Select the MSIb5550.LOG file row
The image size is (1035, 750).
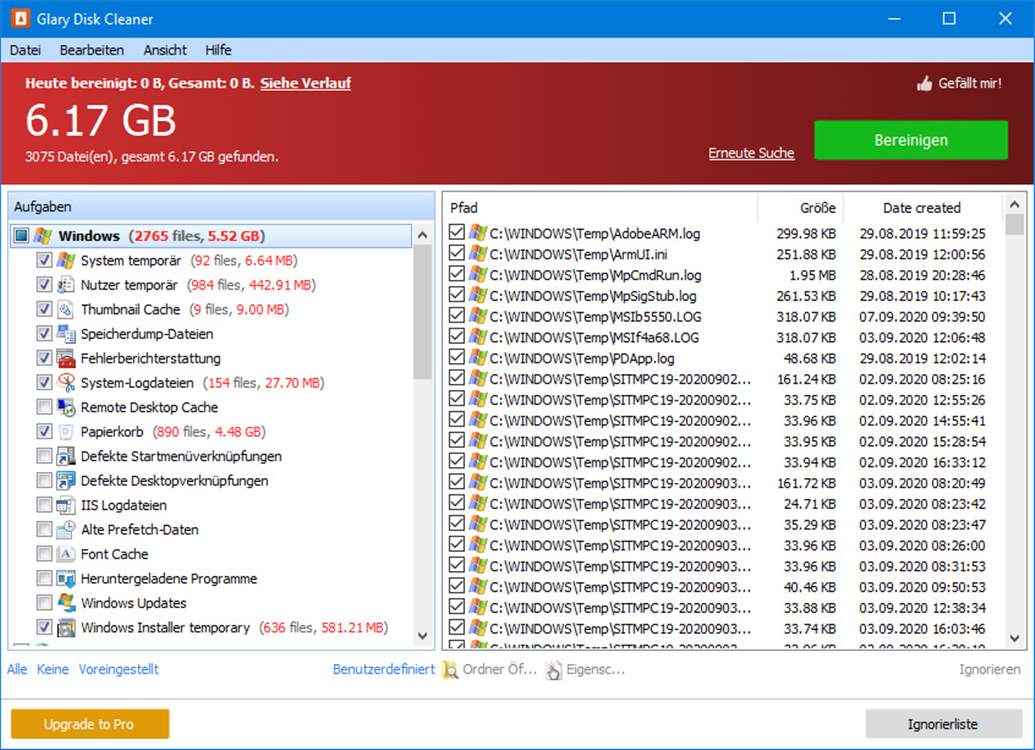[x=725, y=316]
